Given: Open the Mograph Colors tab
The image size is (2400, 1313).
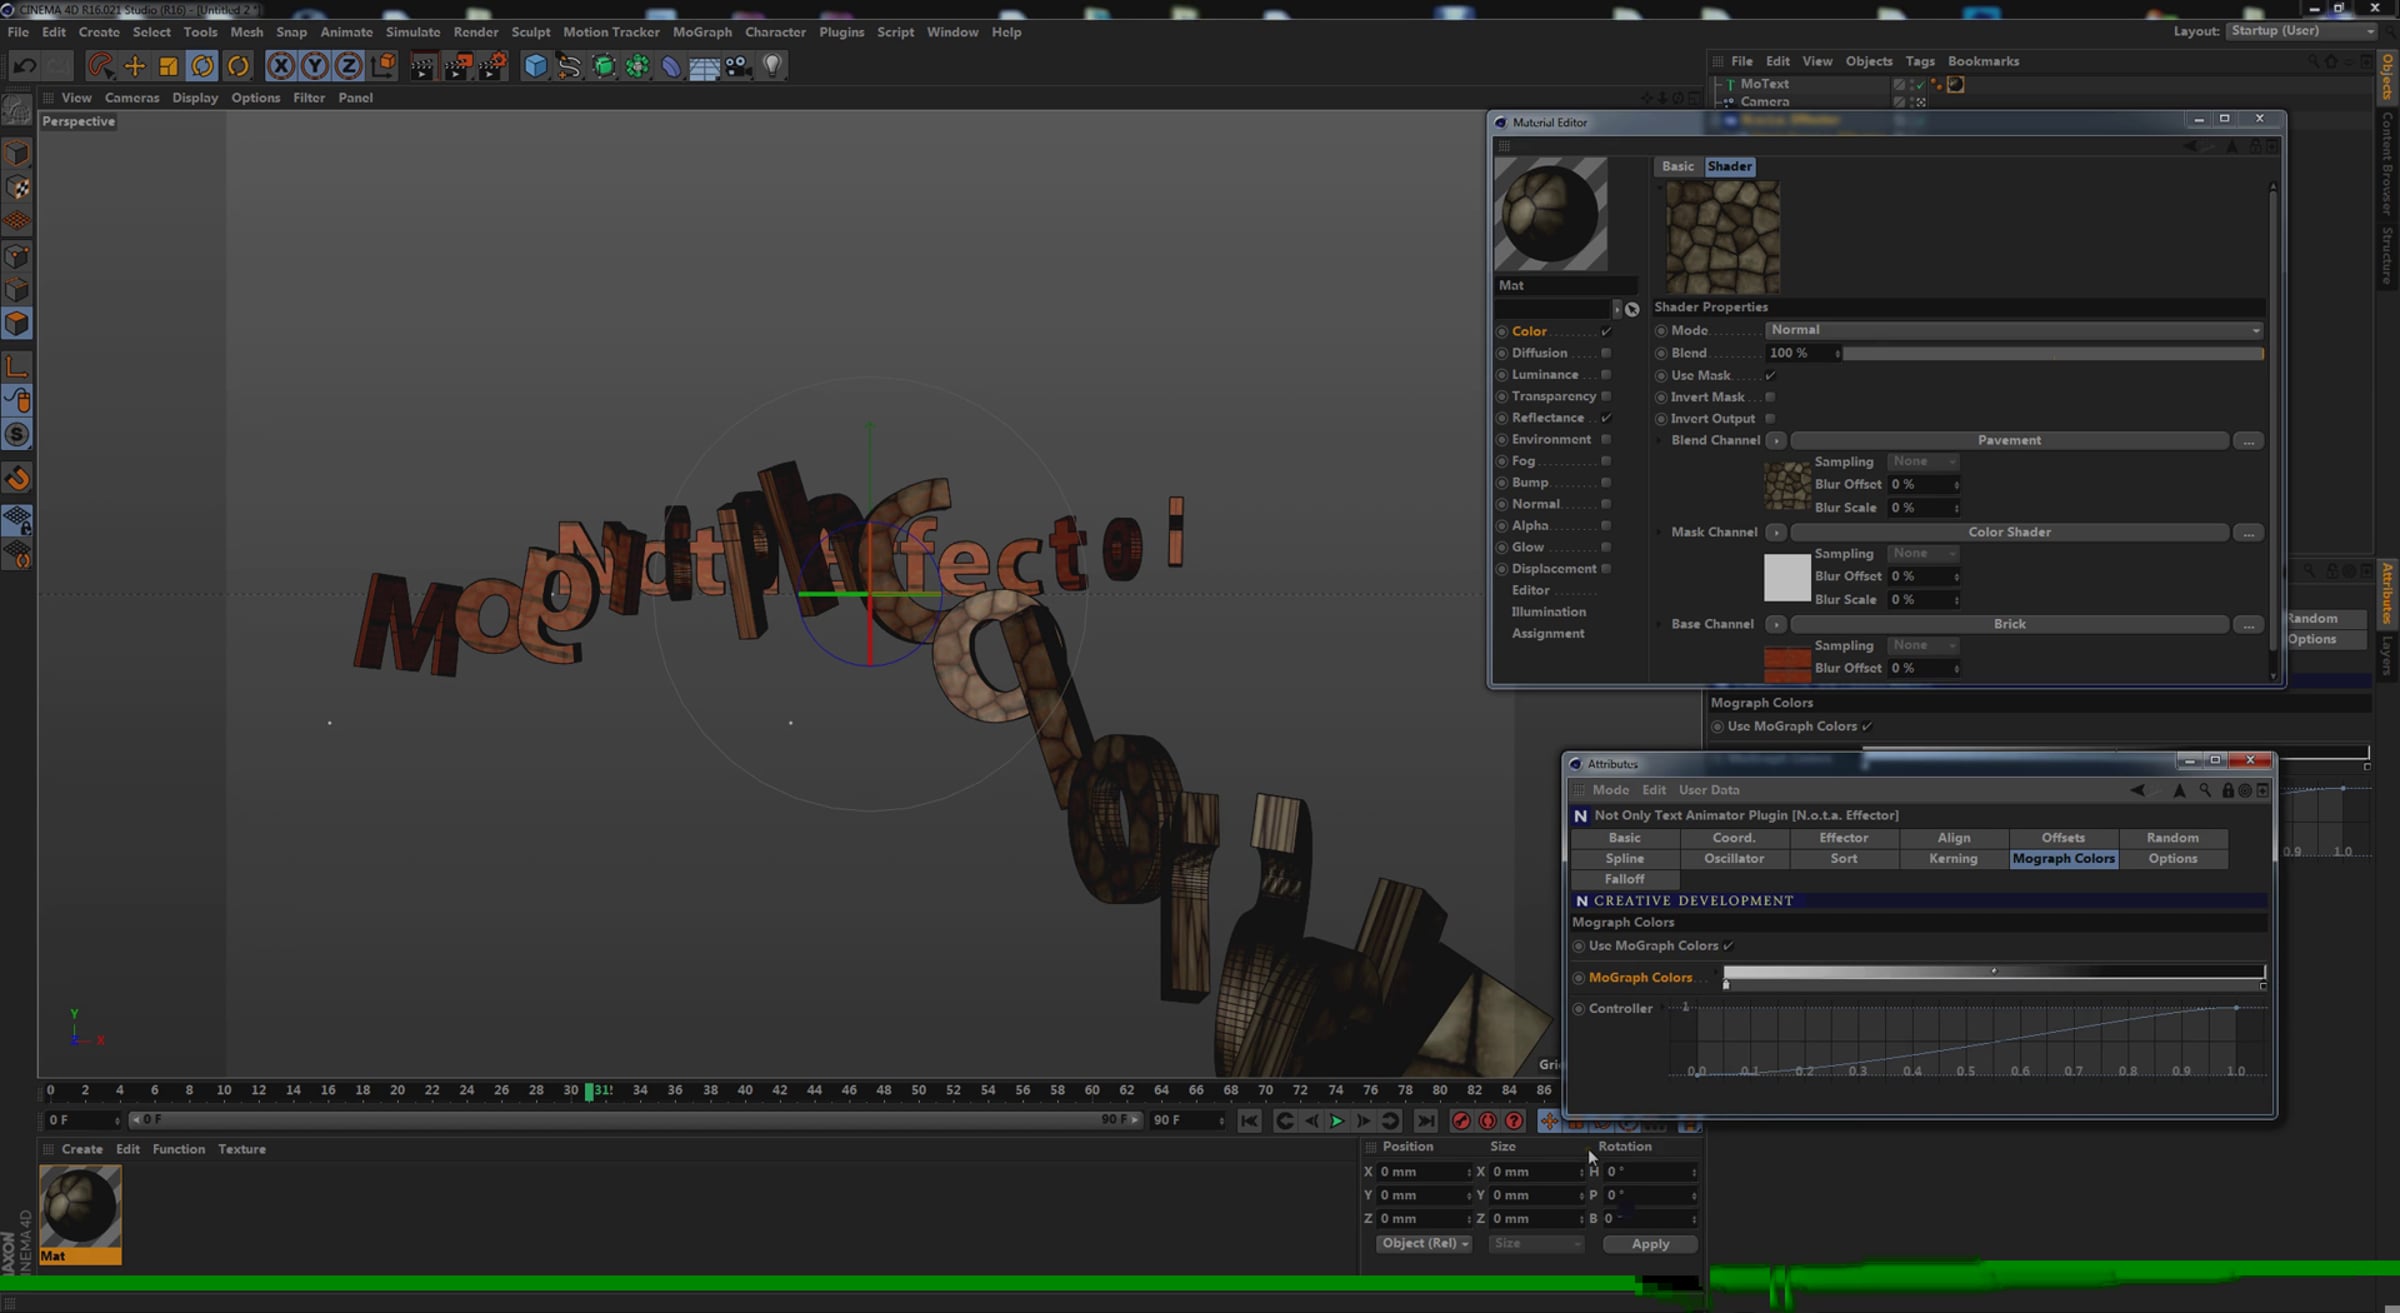Looking at the screenshot, I should click(x=2063, y=859).
